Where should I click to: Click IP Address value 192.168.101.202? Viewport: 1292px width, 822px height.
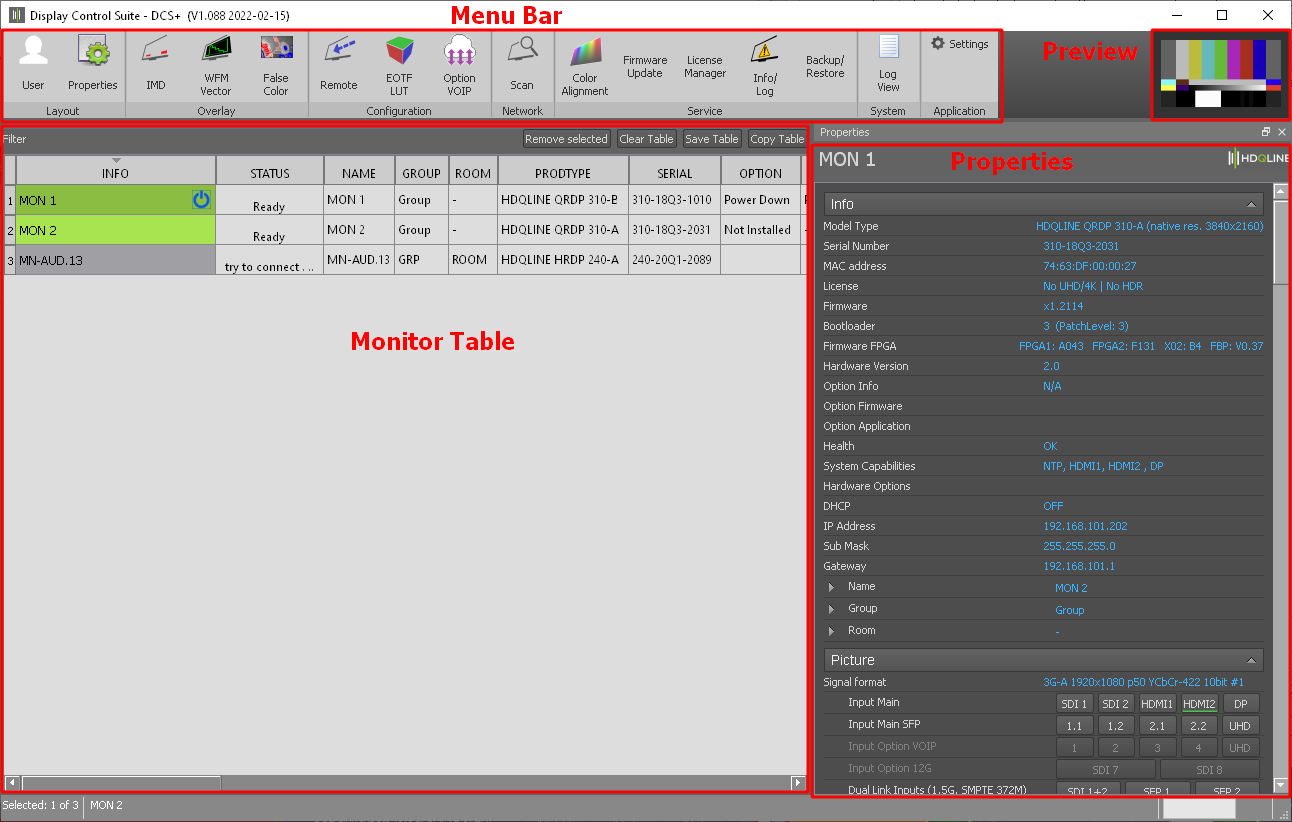tap(1085, 526)
